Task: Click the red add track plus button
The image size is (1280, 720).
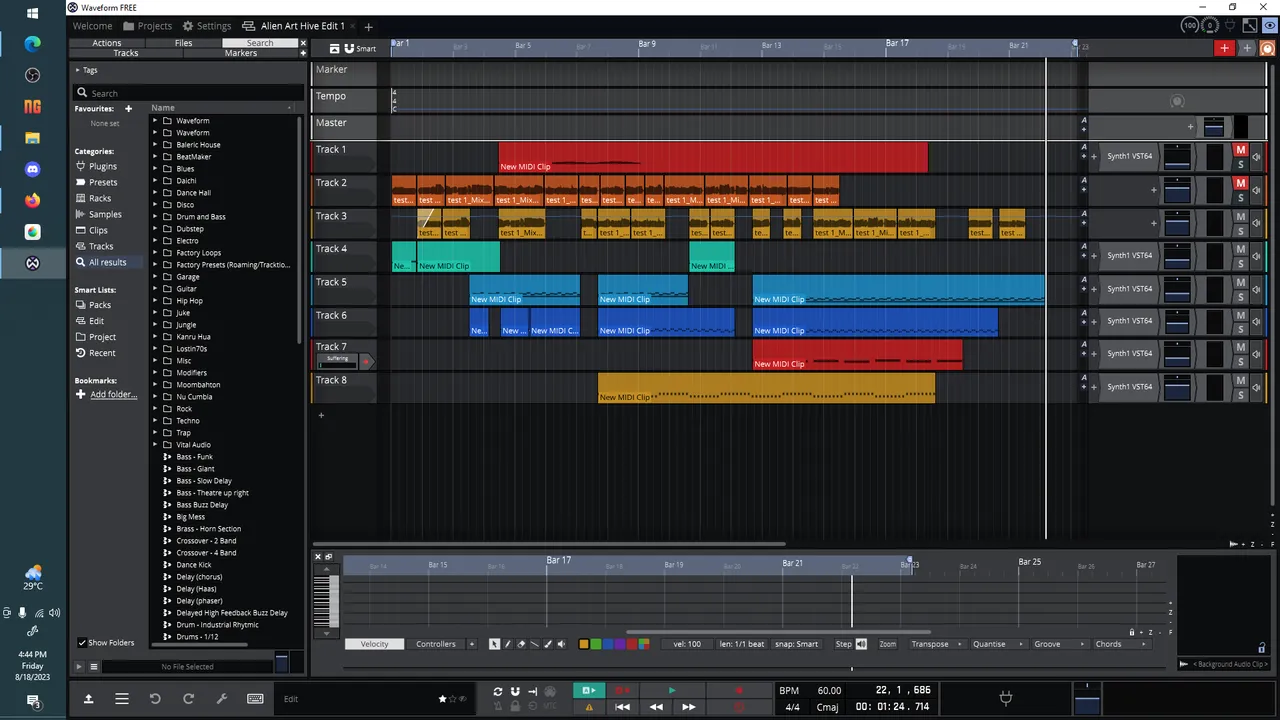Action: [1224, 48]
